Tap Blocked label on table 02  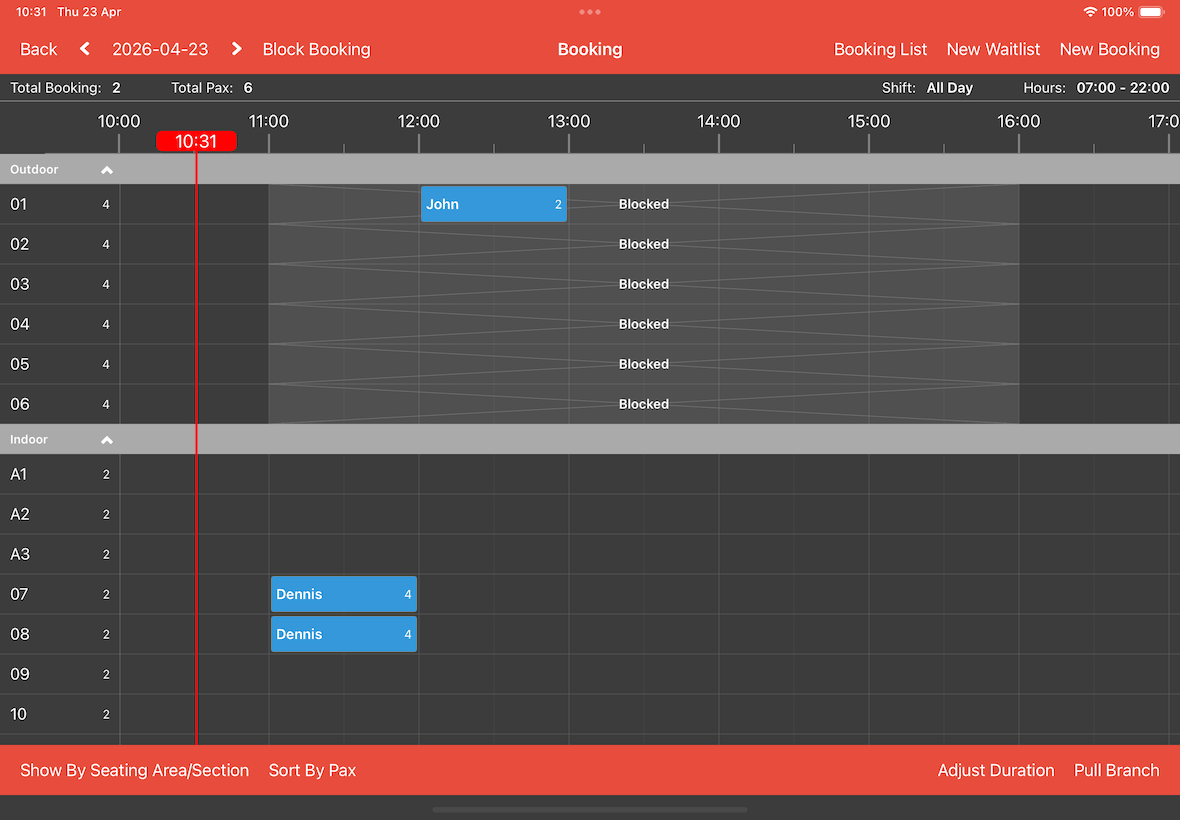click(x=643, y=244)
